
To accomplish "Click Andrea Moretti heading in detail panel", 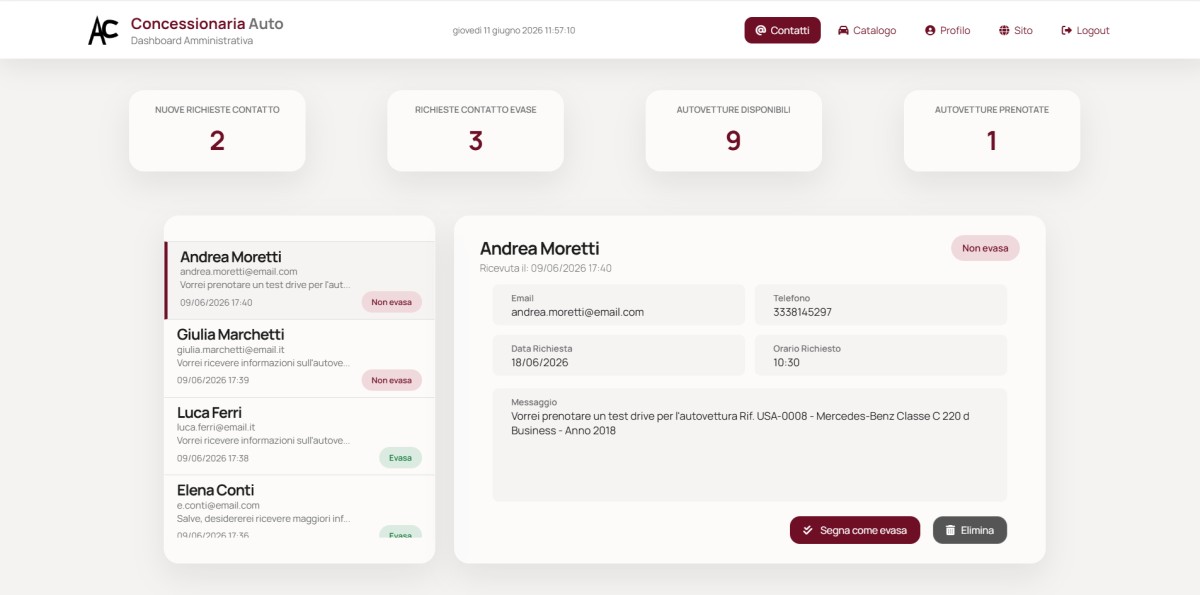I will point(540,248).
